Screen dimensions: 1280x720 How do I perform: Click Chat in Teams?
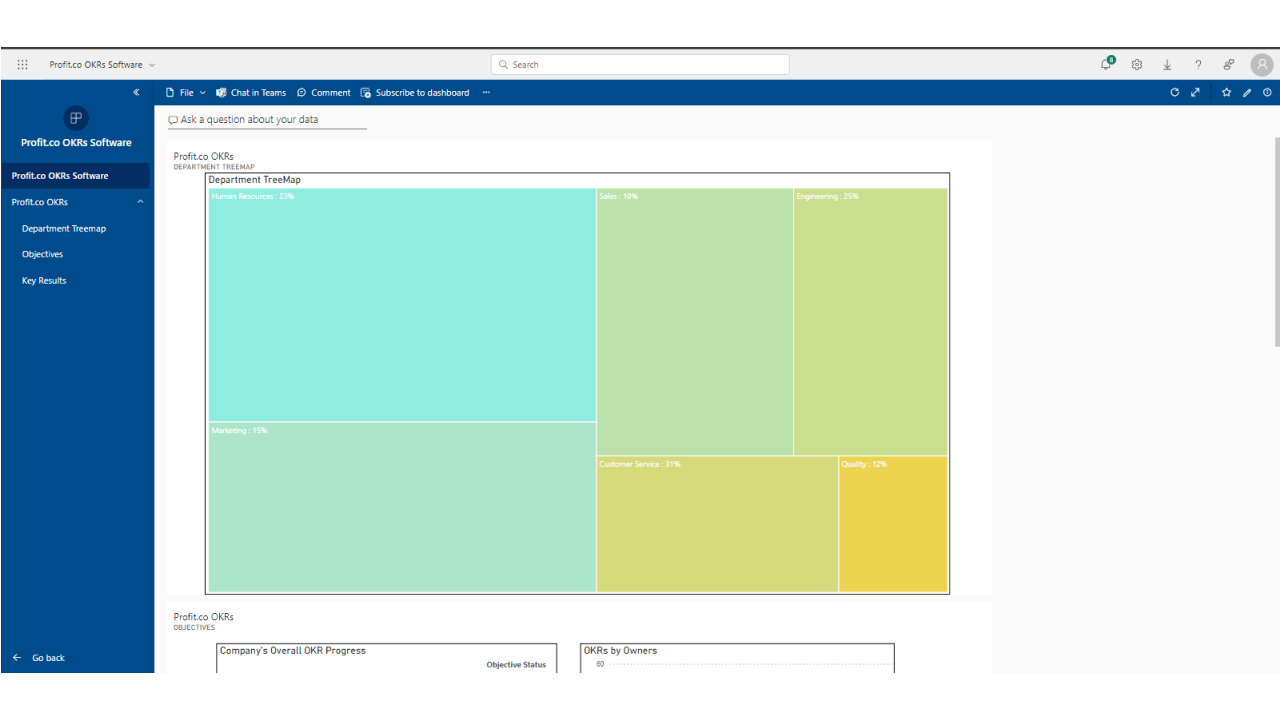251,92
